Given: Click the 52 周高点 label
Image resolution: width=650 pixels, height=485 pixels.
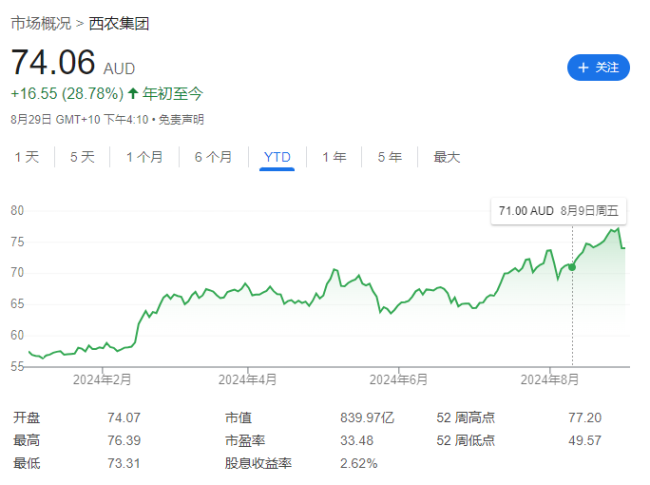Looking at the screenshot, I should 466,417.
